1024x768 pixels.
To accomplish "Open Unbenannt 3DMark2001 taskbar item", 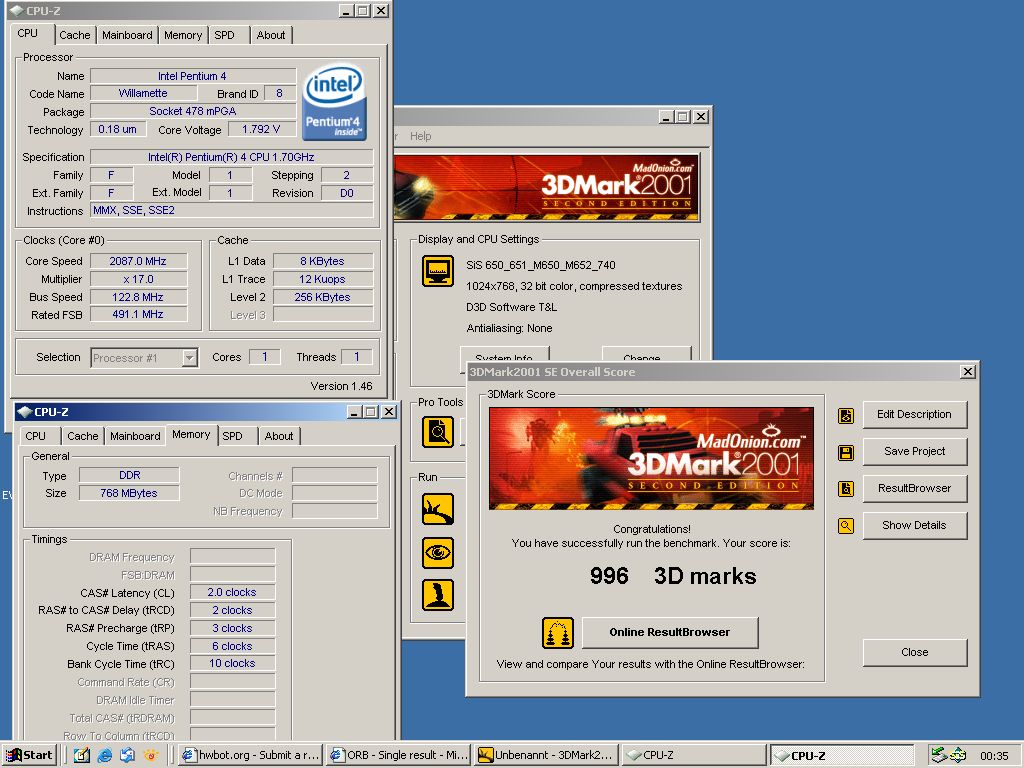I will coord(547,755).
